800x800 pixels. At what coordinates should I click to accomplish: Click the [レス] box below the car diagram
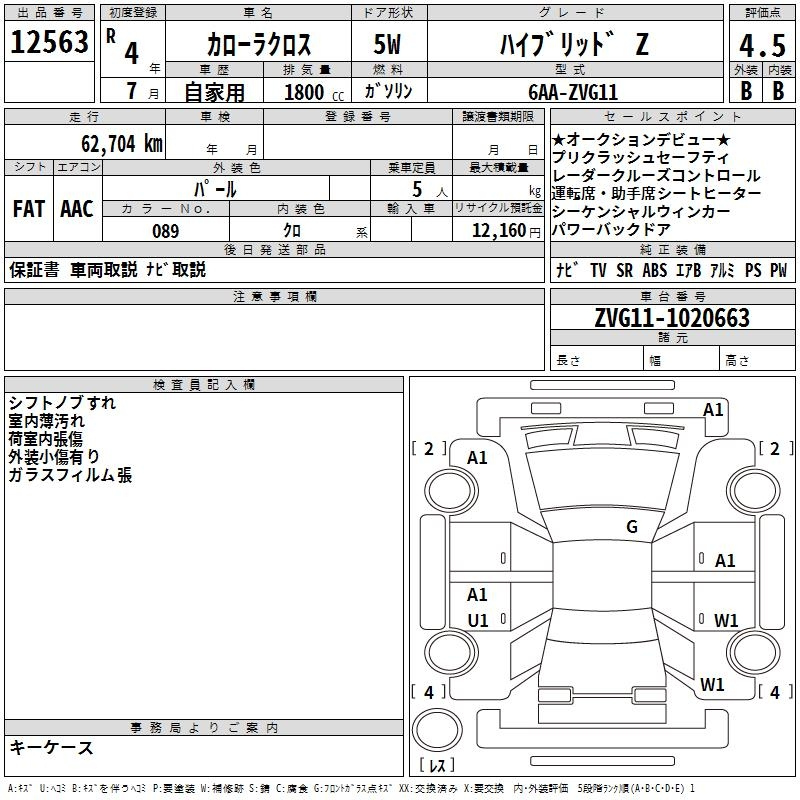pos(436,766)
